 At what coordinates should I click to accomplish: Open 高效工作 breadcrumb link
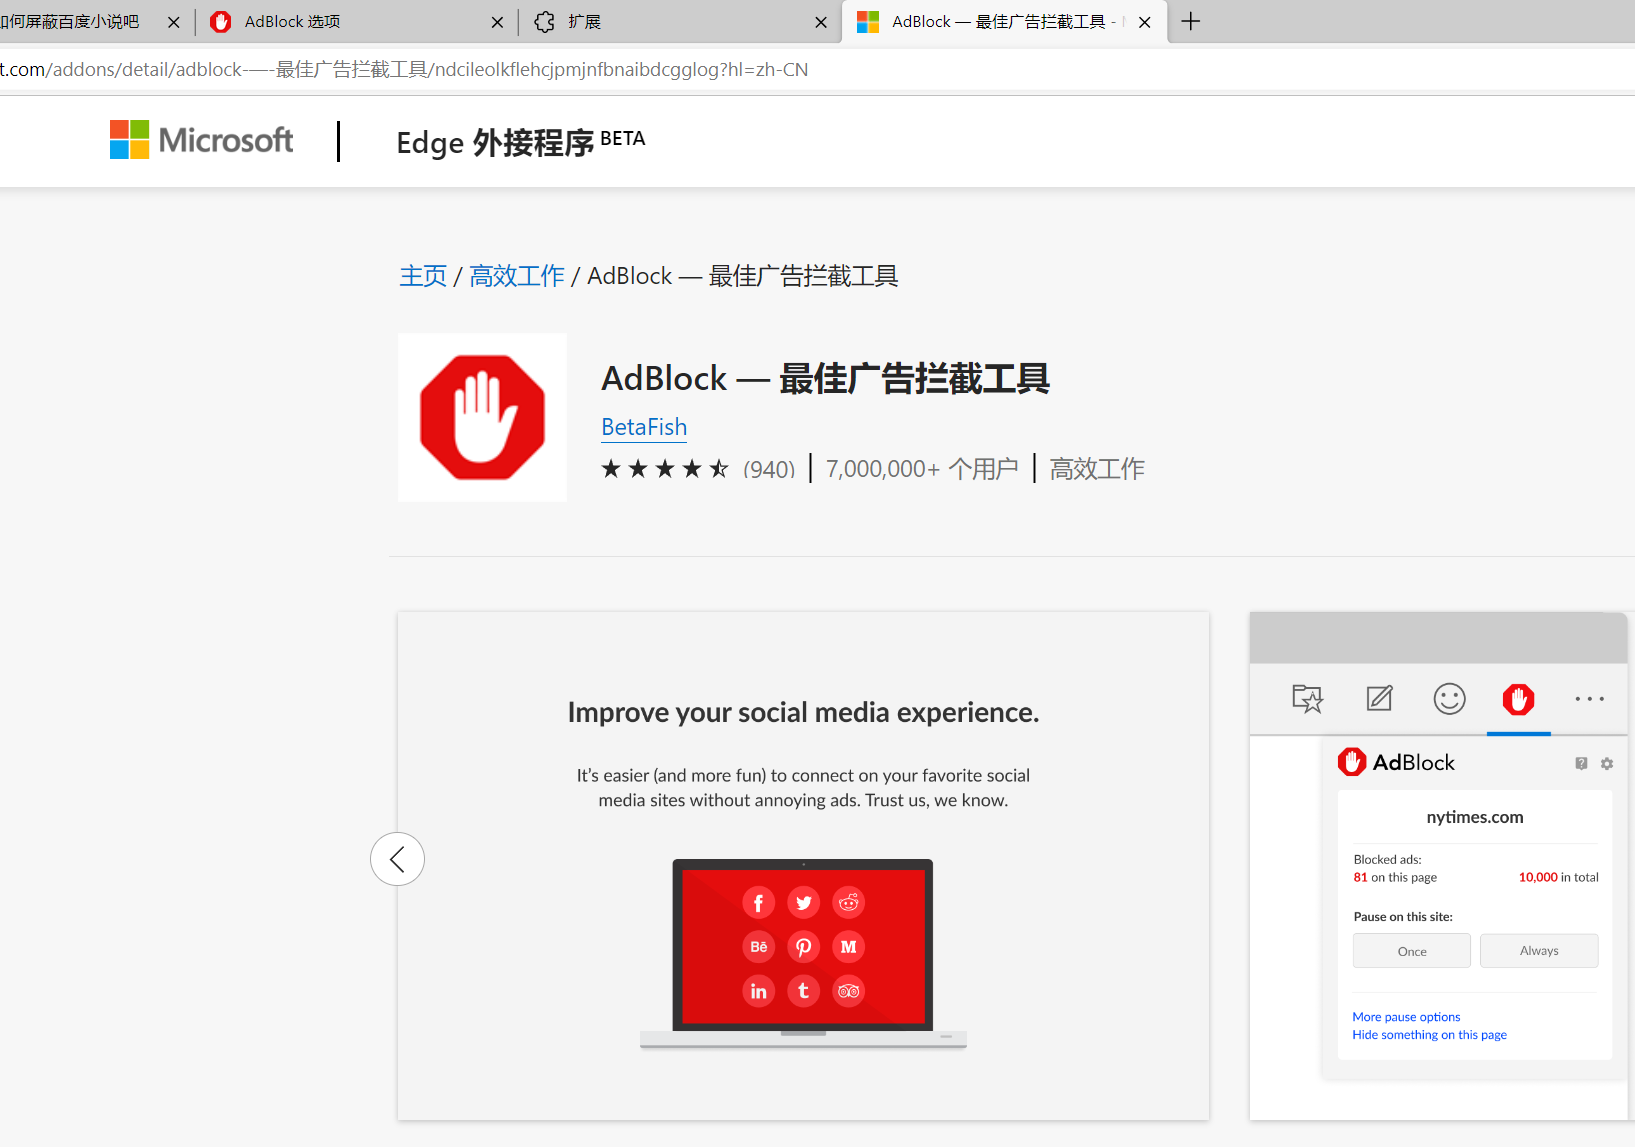(517, 276)
